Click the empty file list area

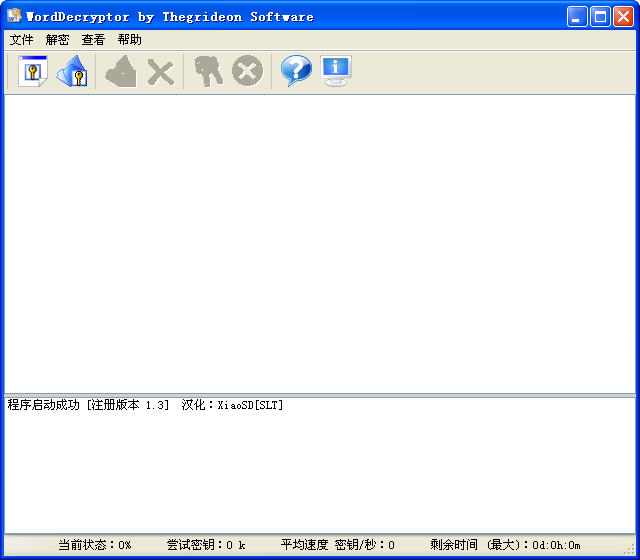(x=320, y=244)
